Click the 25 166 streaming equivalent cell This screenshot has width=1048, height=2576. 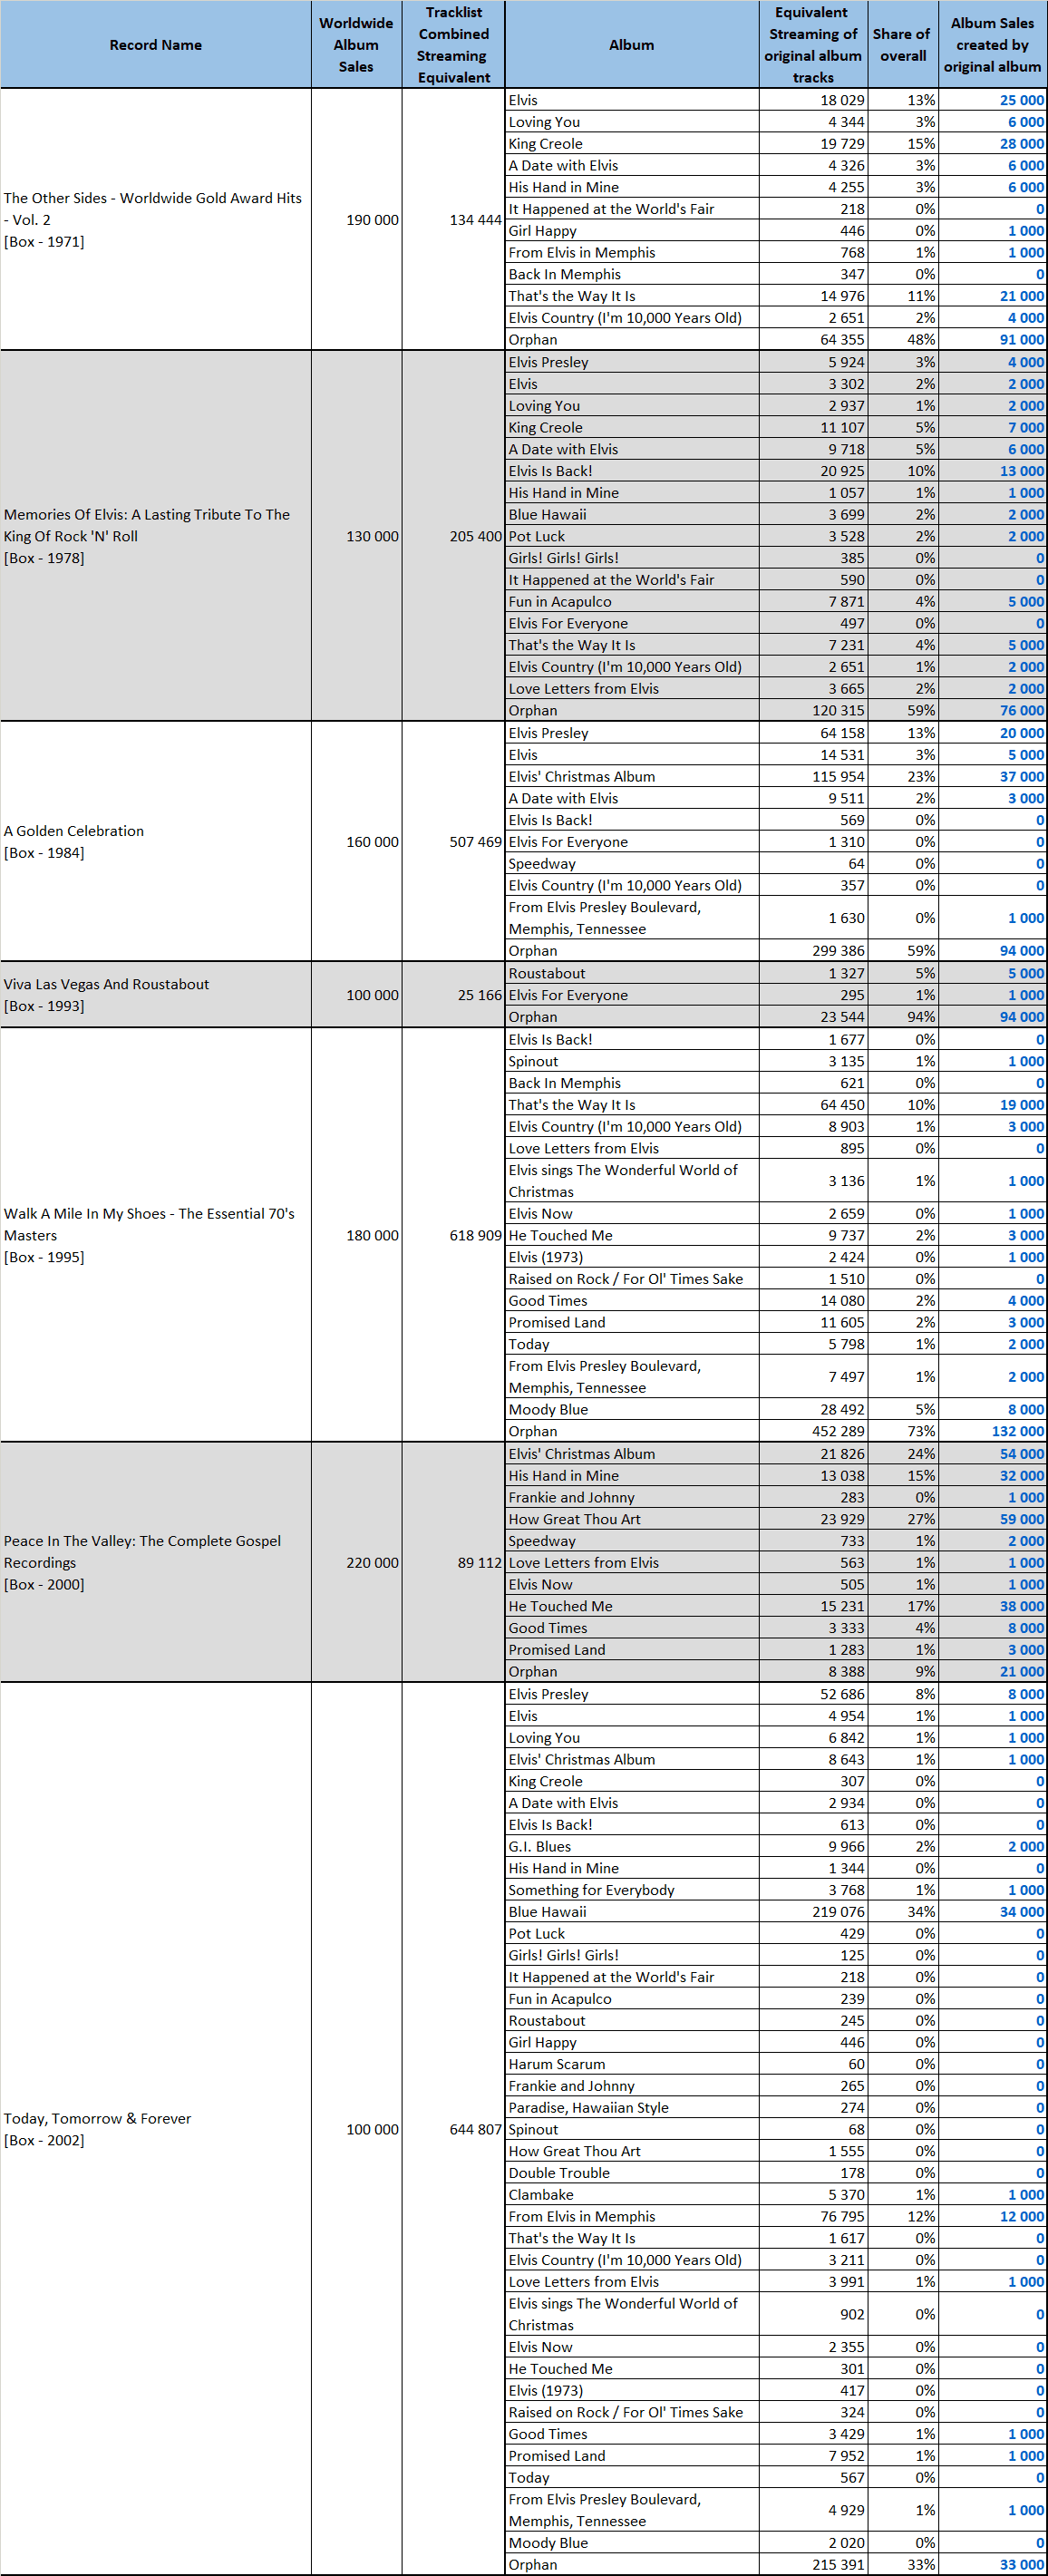tap(453, 995)
